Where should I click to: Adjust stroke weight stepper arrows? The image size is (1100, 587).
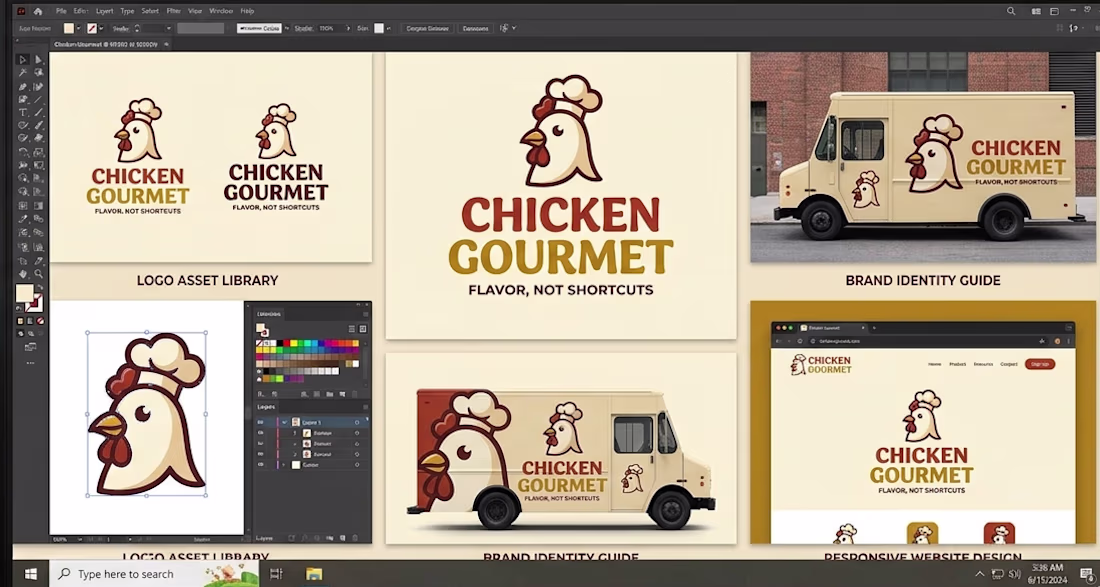click(x=138, y=29)
